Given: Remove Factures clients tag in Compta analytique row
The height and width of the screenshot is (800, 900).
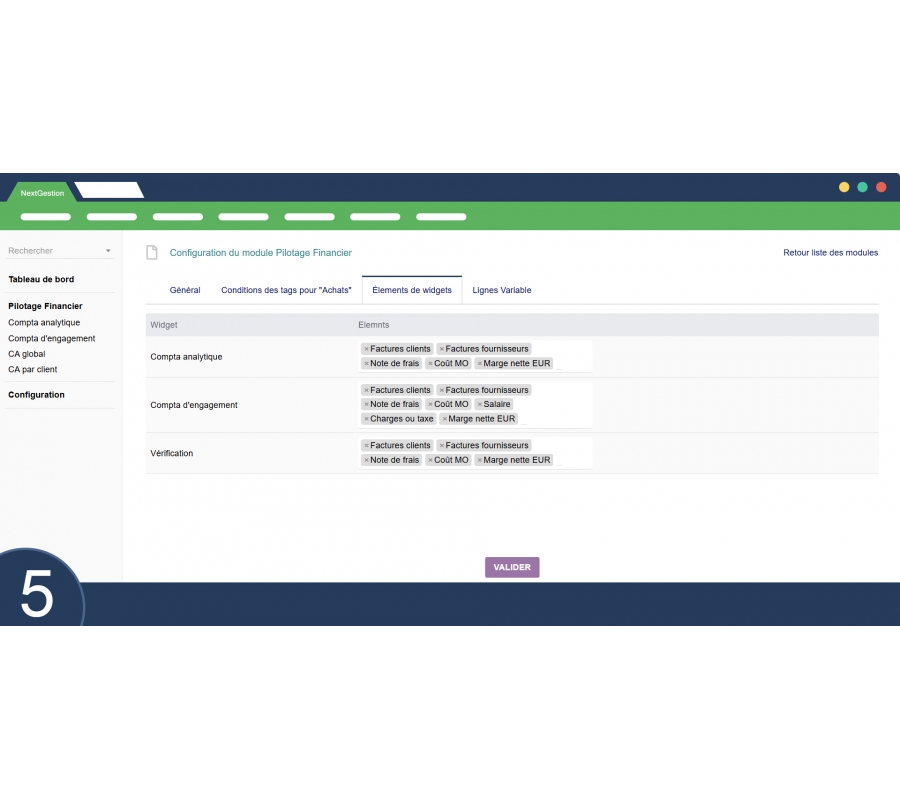Looking at the screenshot, I should pyautogui.click(x=366, y=349).
